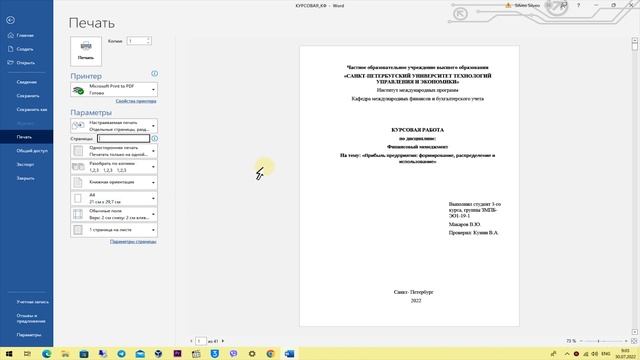
Task: Open Настраиваемая печать page range dropdown
Action: point(114,126)
